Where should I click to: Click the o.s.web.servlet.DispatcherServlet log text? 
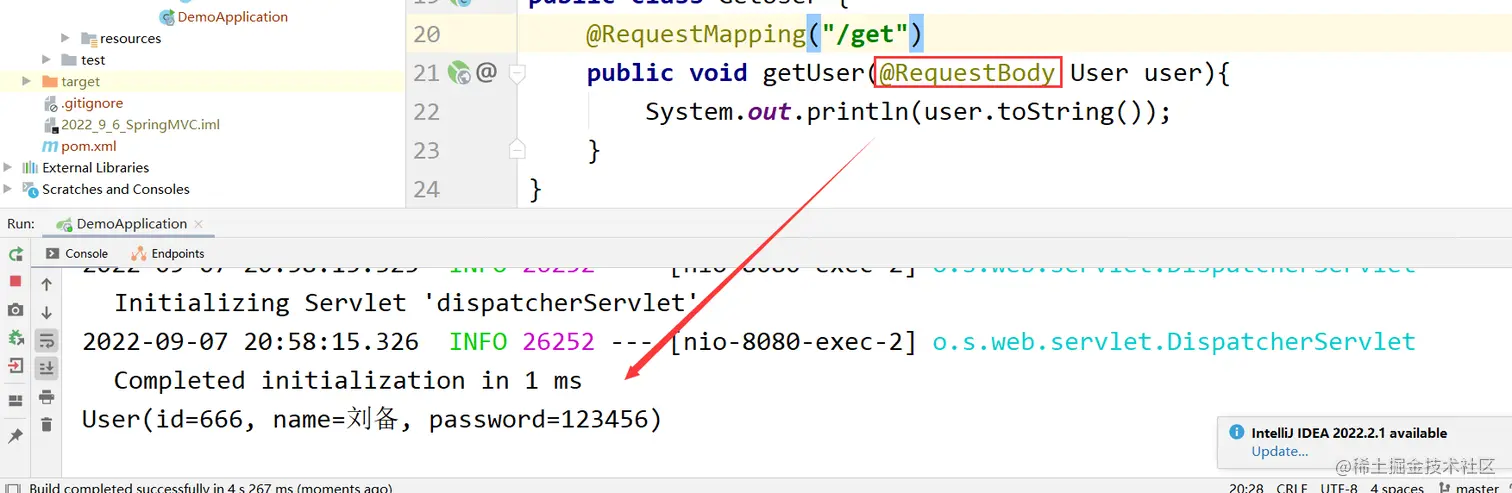click(1174, 342)
